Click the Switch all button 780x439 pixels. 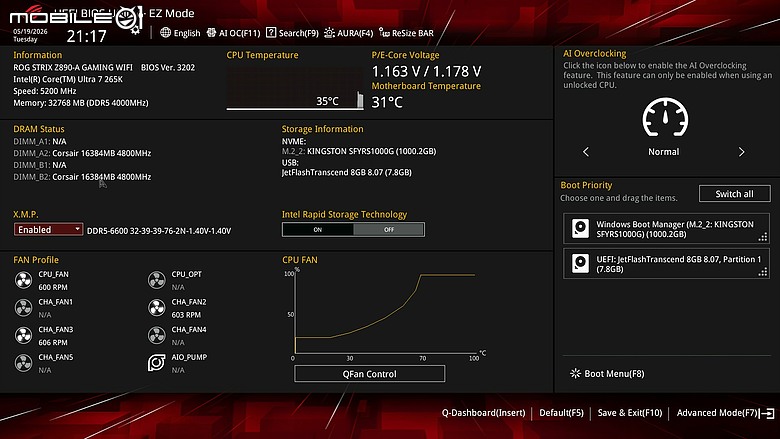pos(735,194)
